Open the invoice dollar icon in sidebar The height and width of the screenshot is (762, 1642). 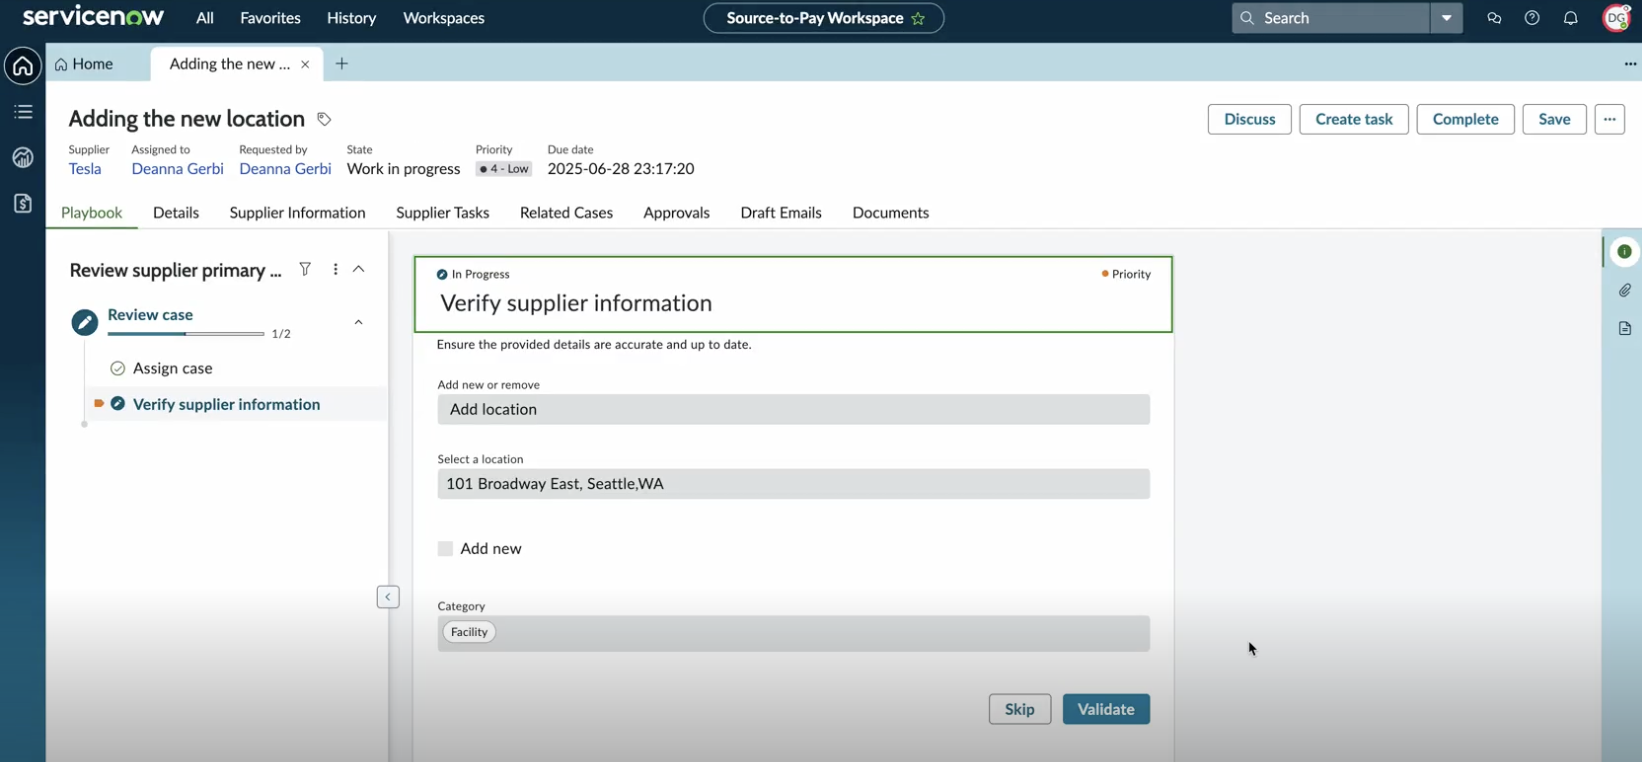tap(23, 204)
